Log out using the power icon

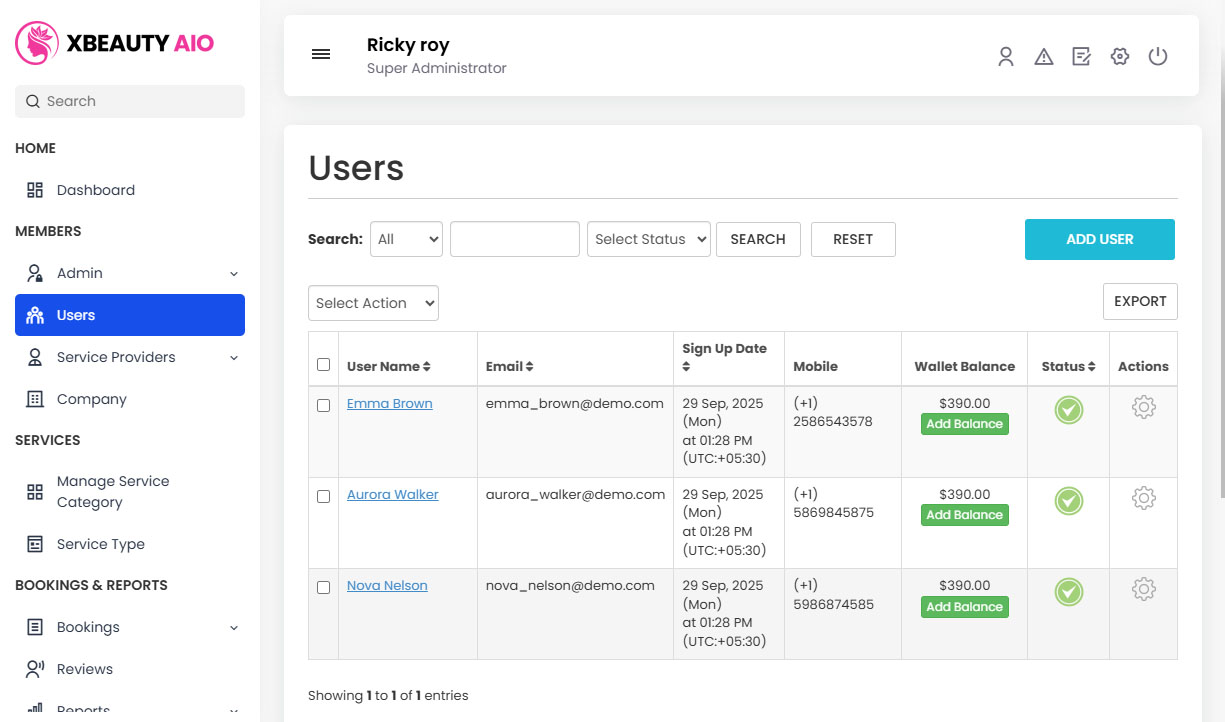1158,57
